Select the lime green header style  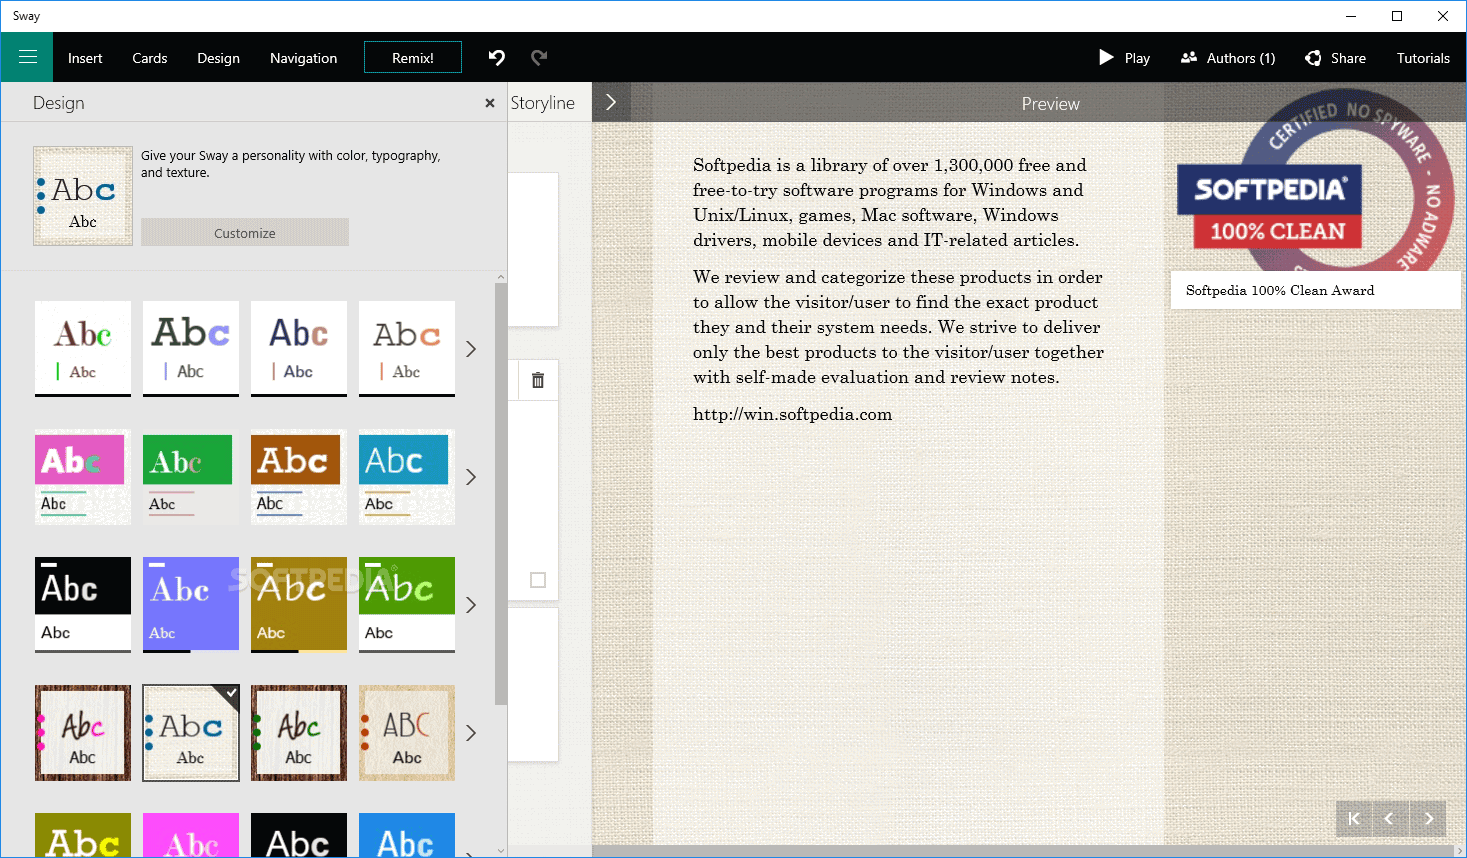[407, 605]
